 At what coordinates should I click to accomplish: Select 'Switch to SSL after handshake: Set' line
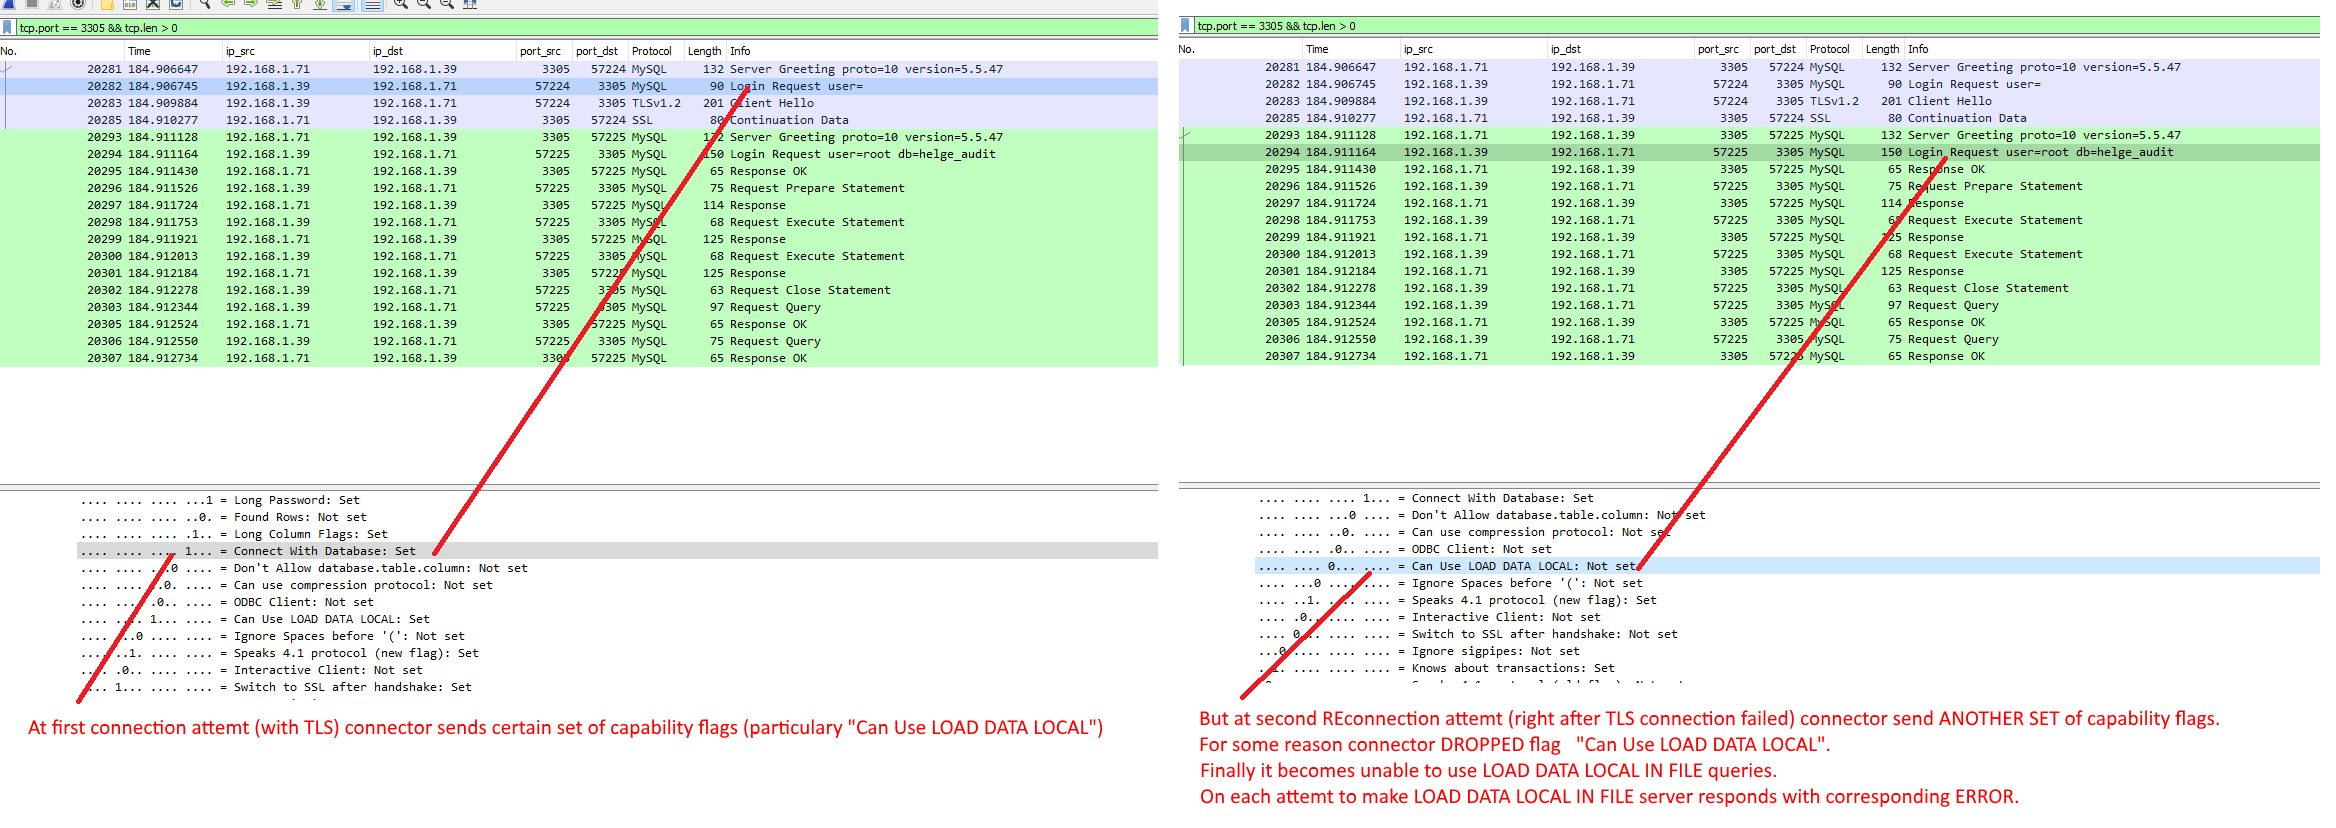tap(352, 687)
